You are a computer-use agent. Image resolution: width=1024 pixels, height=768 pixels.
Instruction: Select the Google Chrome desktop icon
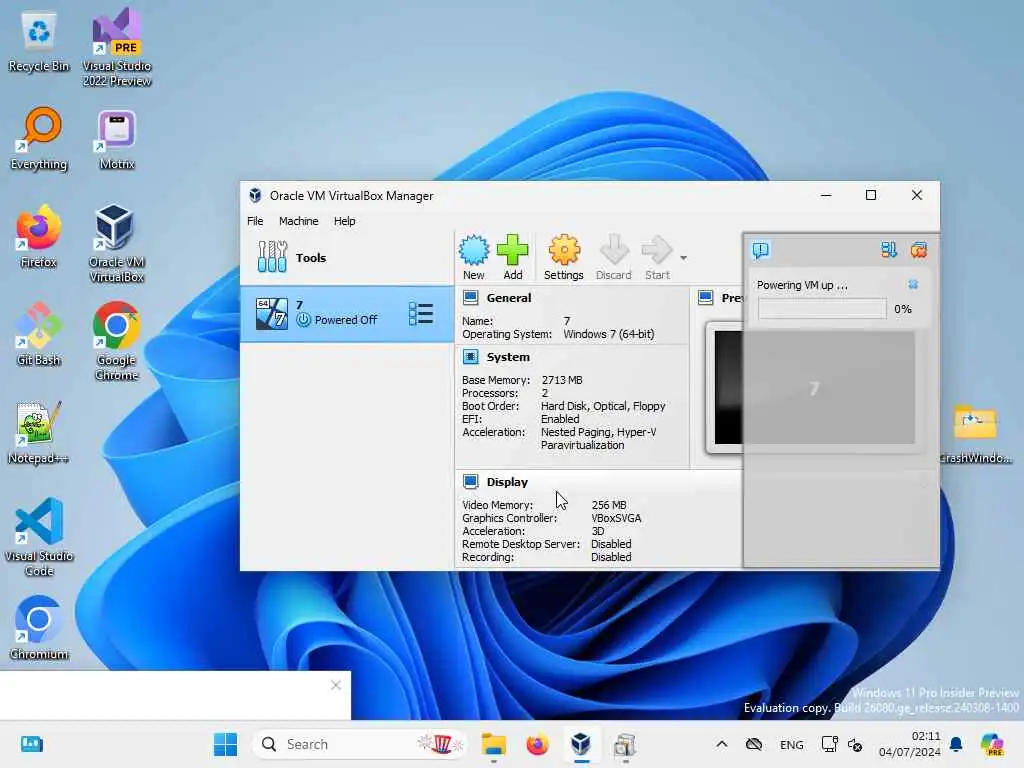click(x=117, y=341)
